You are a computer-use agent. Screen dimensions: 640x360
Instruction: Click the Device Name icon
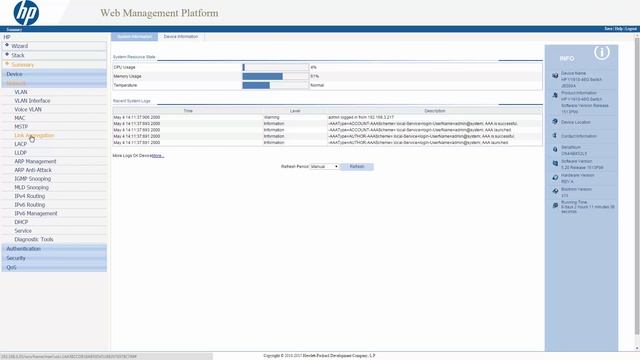tap(555, 76)
